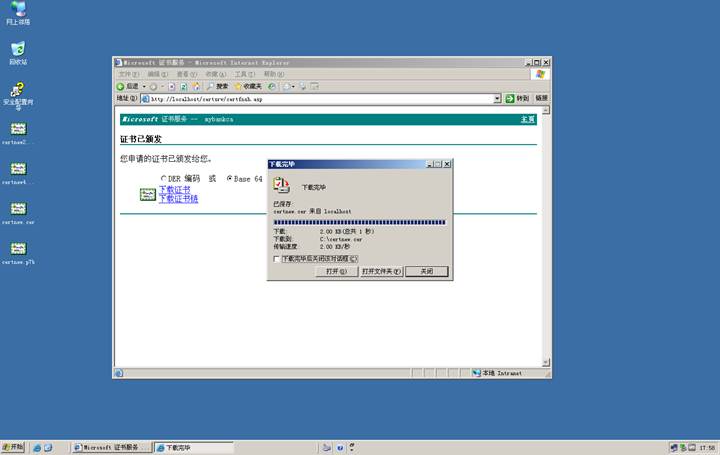The width and height of the screenshot is (720, 455).
Task: Select the Base 64 radio button
Action: pos(229,178)
